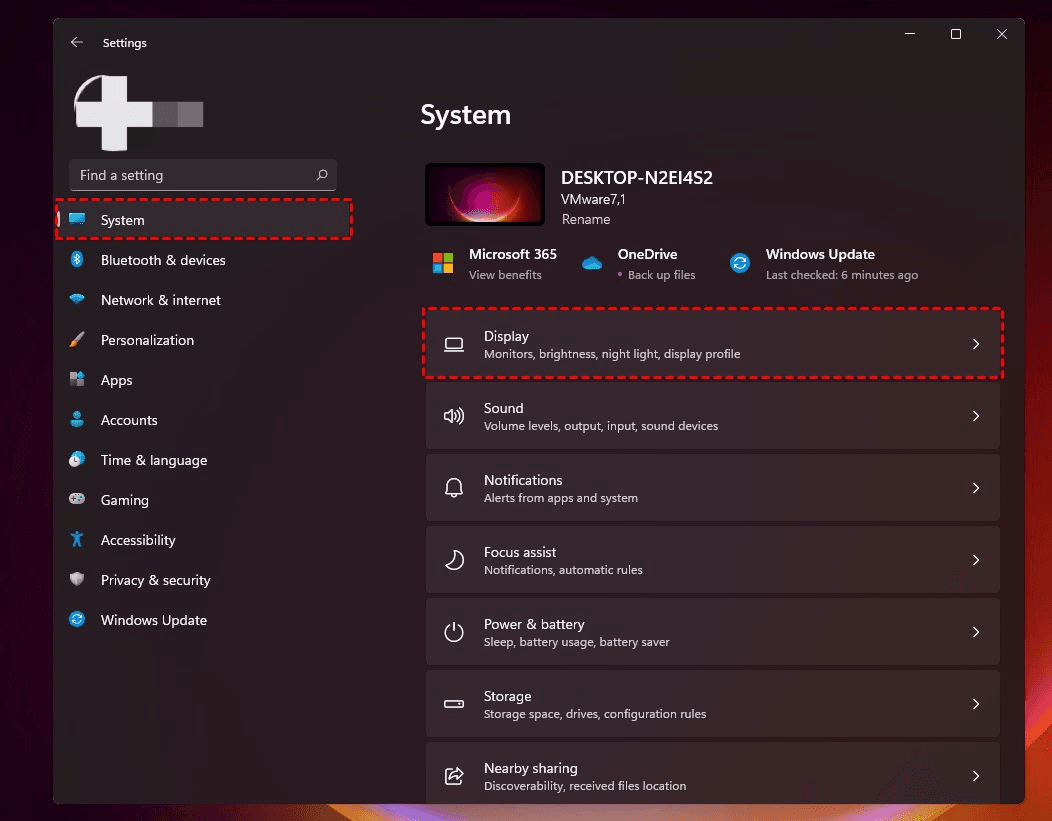Click the Privacy & security shield icon
Viewport: 1052px width, 821px height.
coord(77,579)
